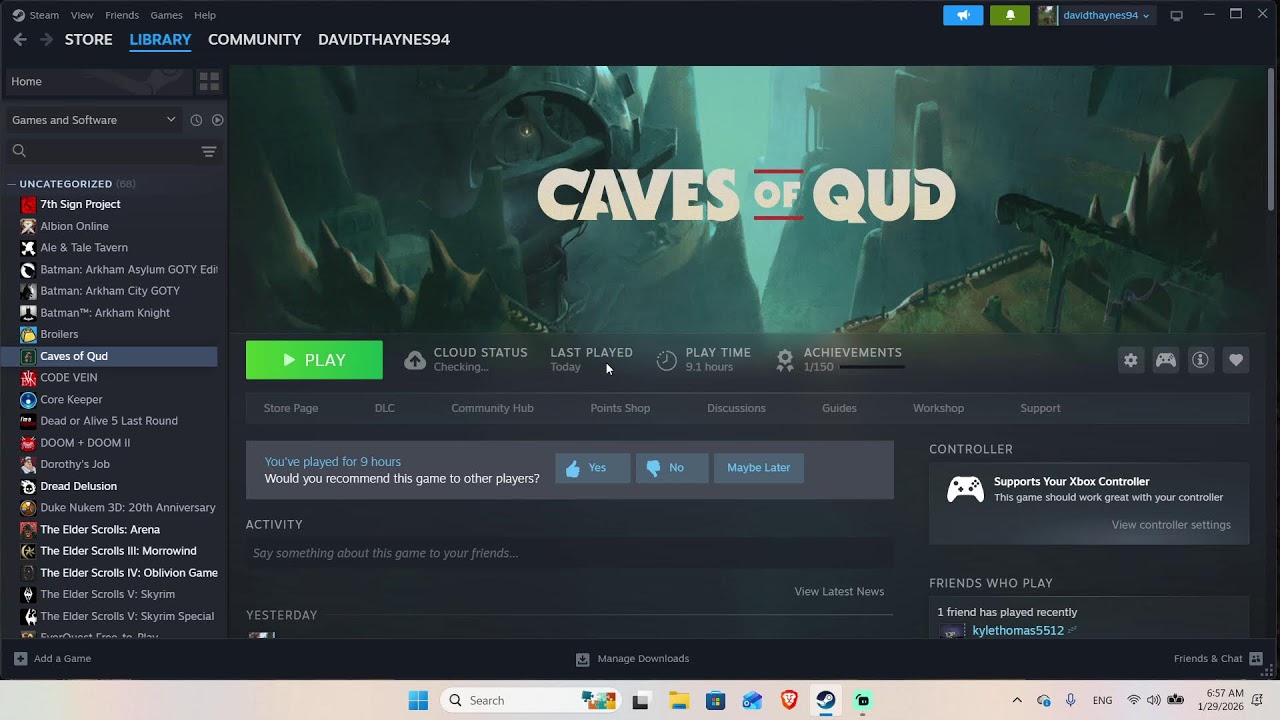
Task: Show game info icon
Action: click(1201, 360)
